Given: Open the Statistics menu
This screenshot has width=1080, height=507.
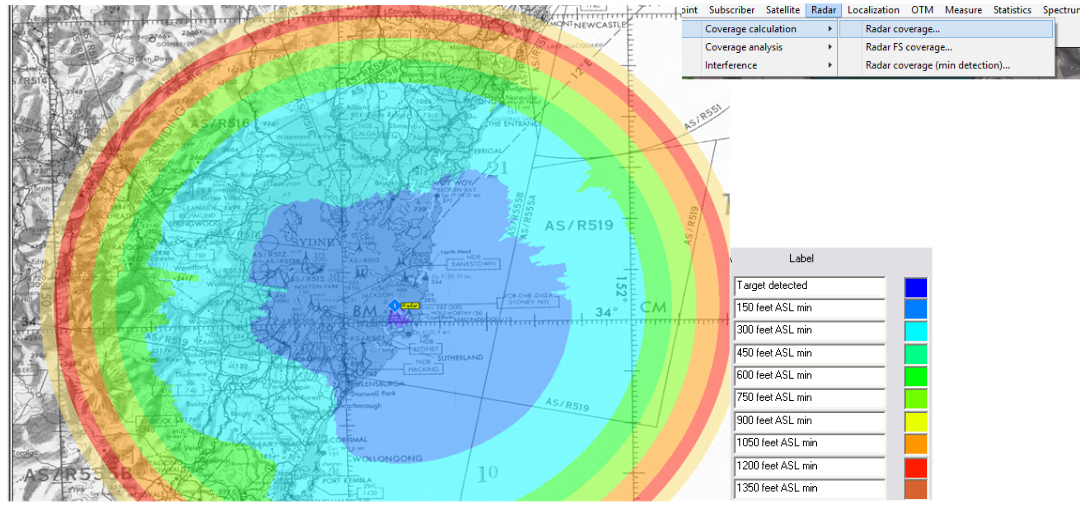Looking at the screenshot, I should [1012, 10].
